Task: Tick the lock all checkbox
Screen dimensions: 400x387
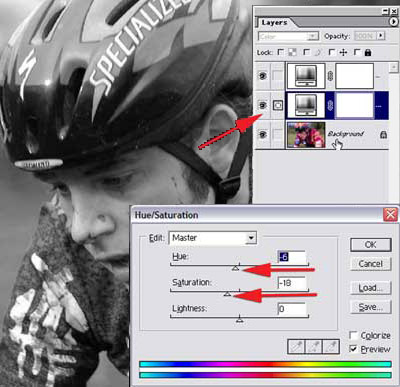Action: tap(357, 52)
